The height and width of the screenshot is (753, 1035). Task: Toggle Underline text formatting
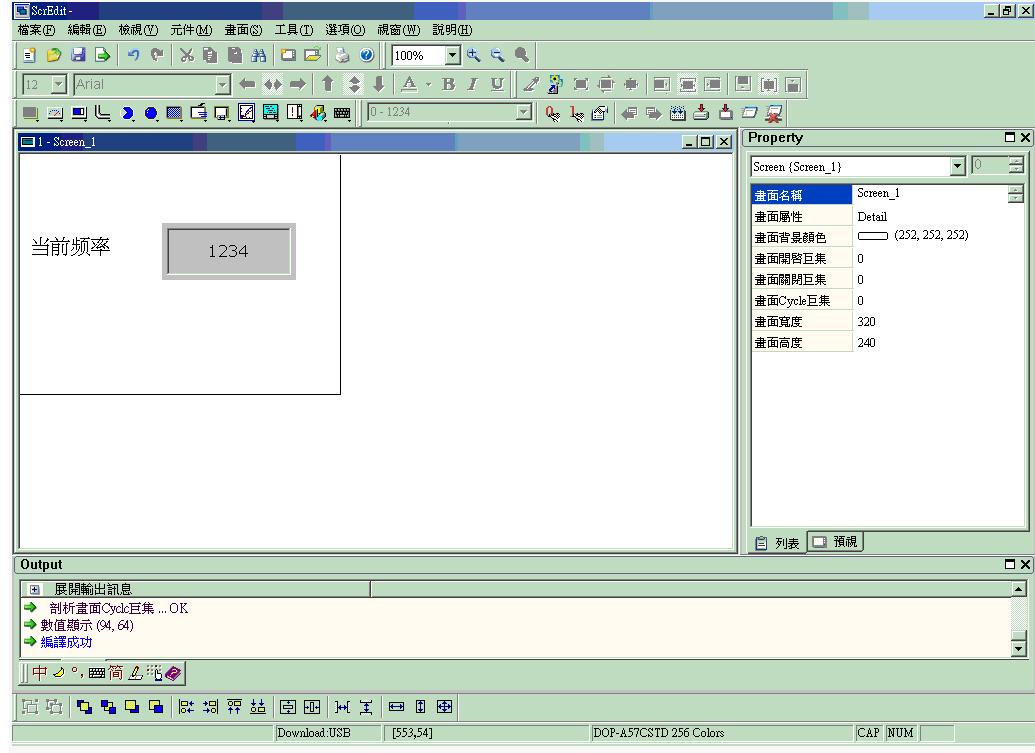[497, 85]
